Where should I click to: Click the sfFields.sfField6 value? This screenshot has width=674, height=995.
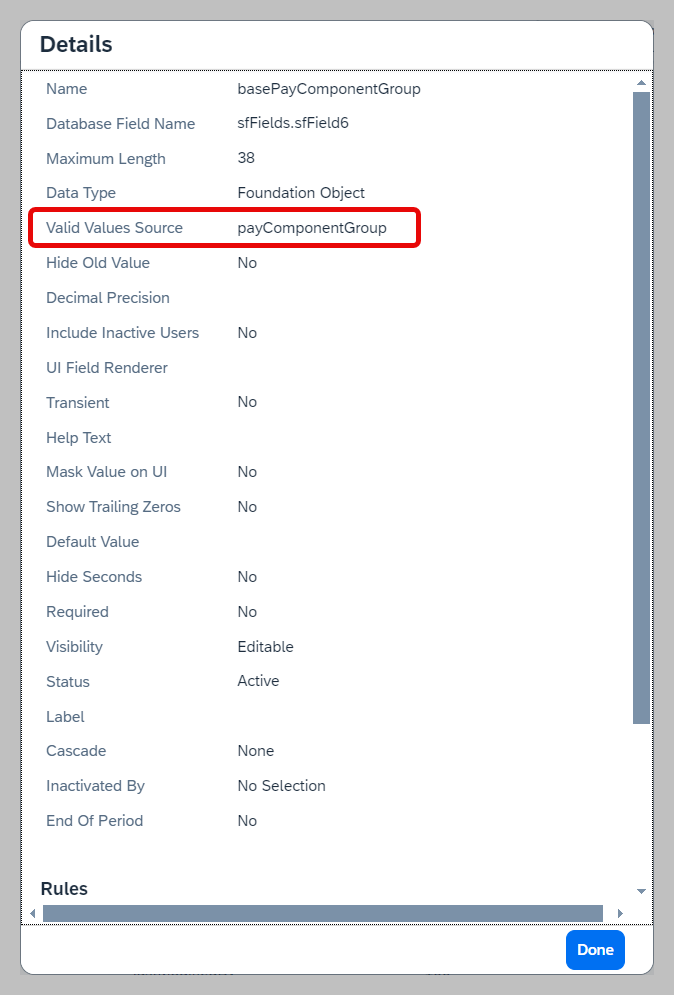pyautogui.click(x=293, y=123)
